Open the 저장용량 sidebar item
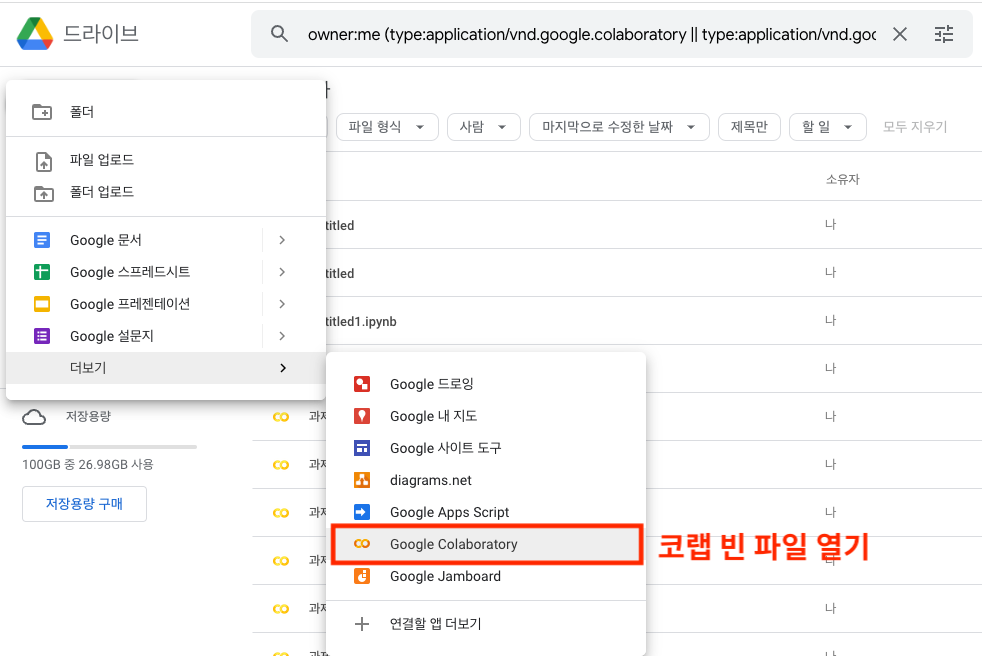Screen dimensions: 982x656 click(x=88, y=416)
